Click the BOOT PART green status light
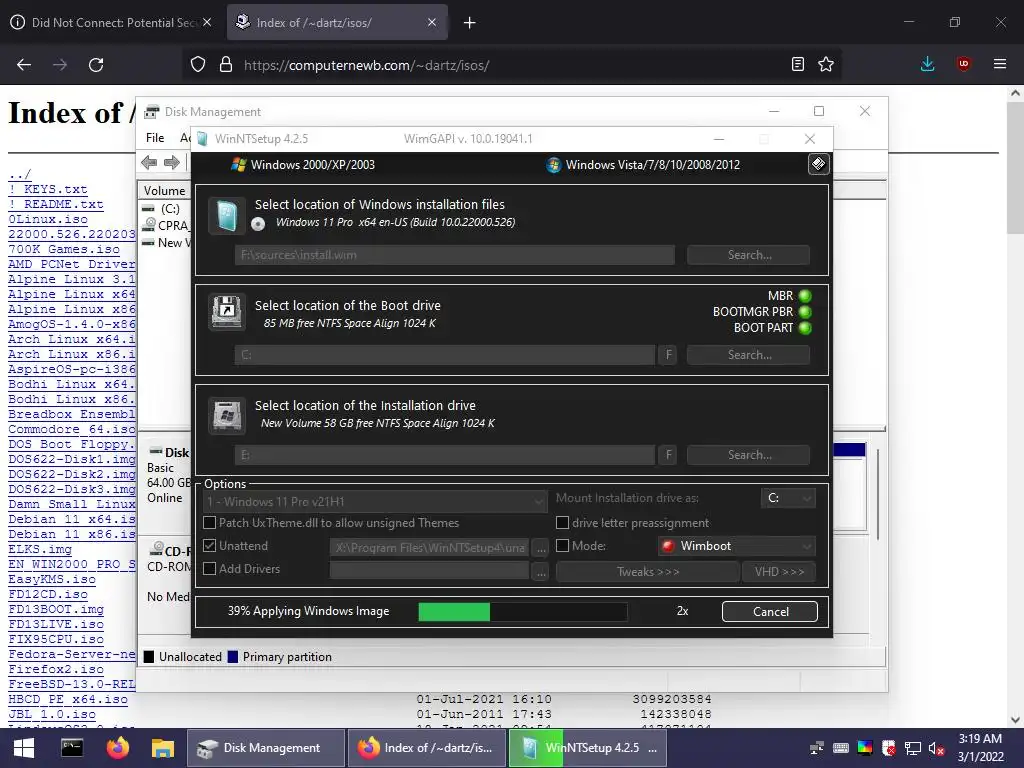The height and width of the screenshot is (768, 1024). click(805, 328)
